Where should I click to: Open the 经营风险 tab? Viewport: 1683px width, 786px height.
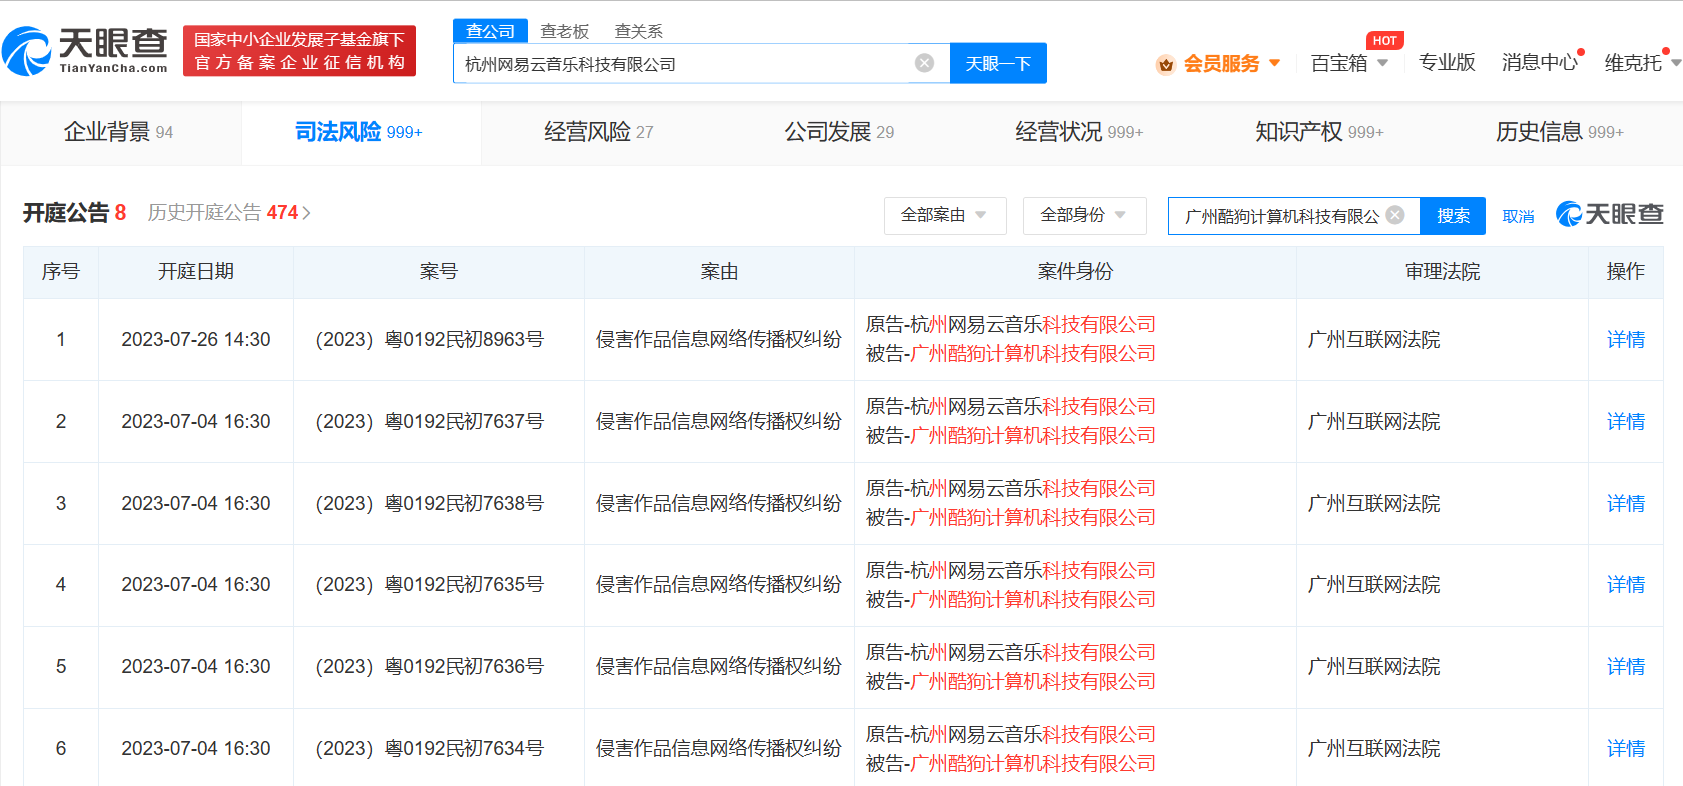coord(598,132)
